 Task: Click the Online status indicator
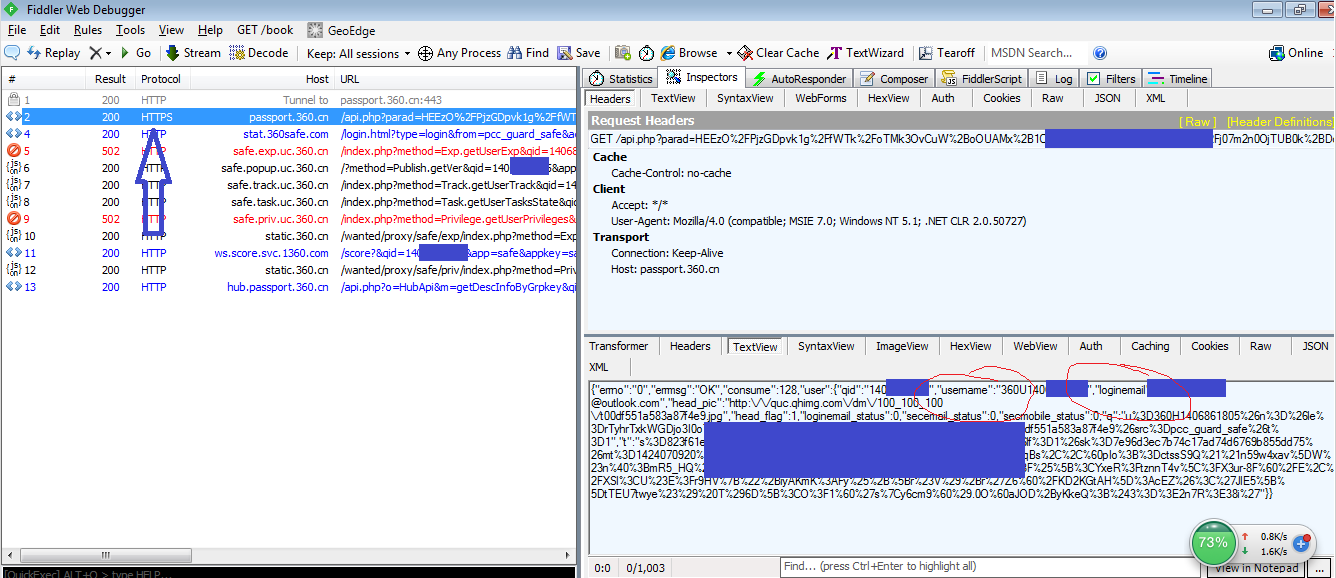[1296, 53]
